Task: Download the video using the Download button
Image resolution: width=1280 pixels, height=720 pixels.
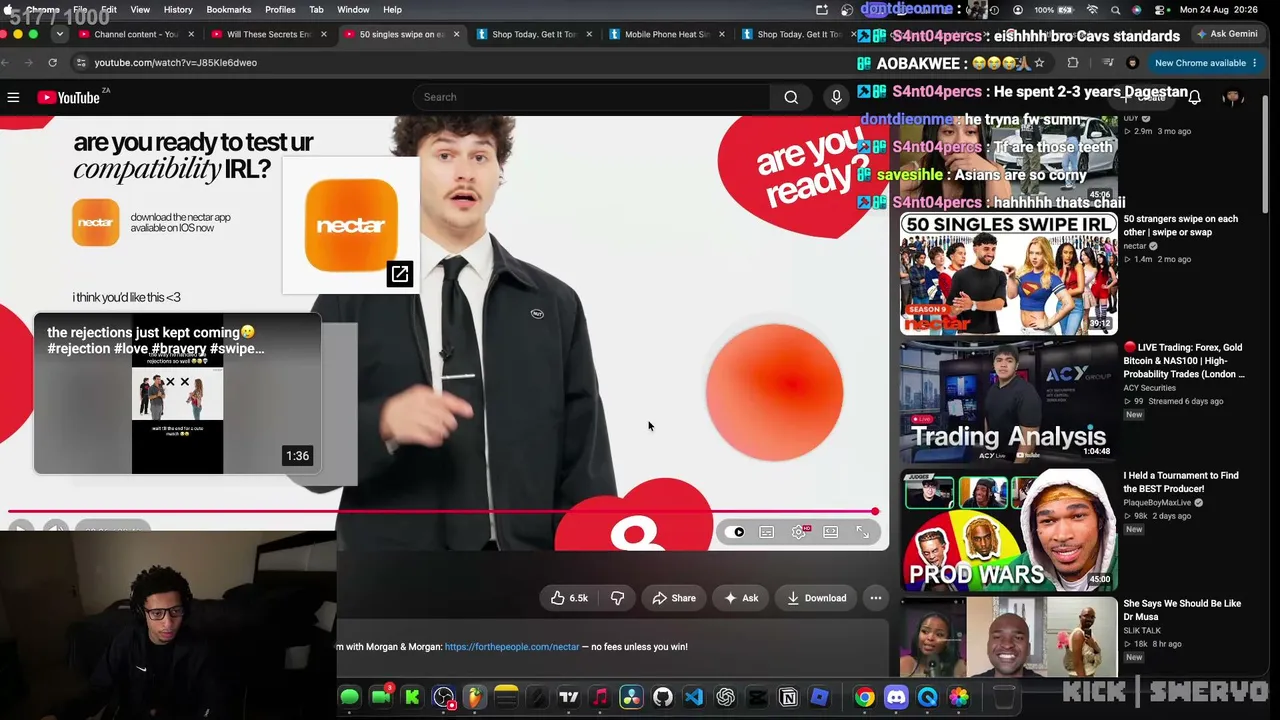Action: (817, 598)
